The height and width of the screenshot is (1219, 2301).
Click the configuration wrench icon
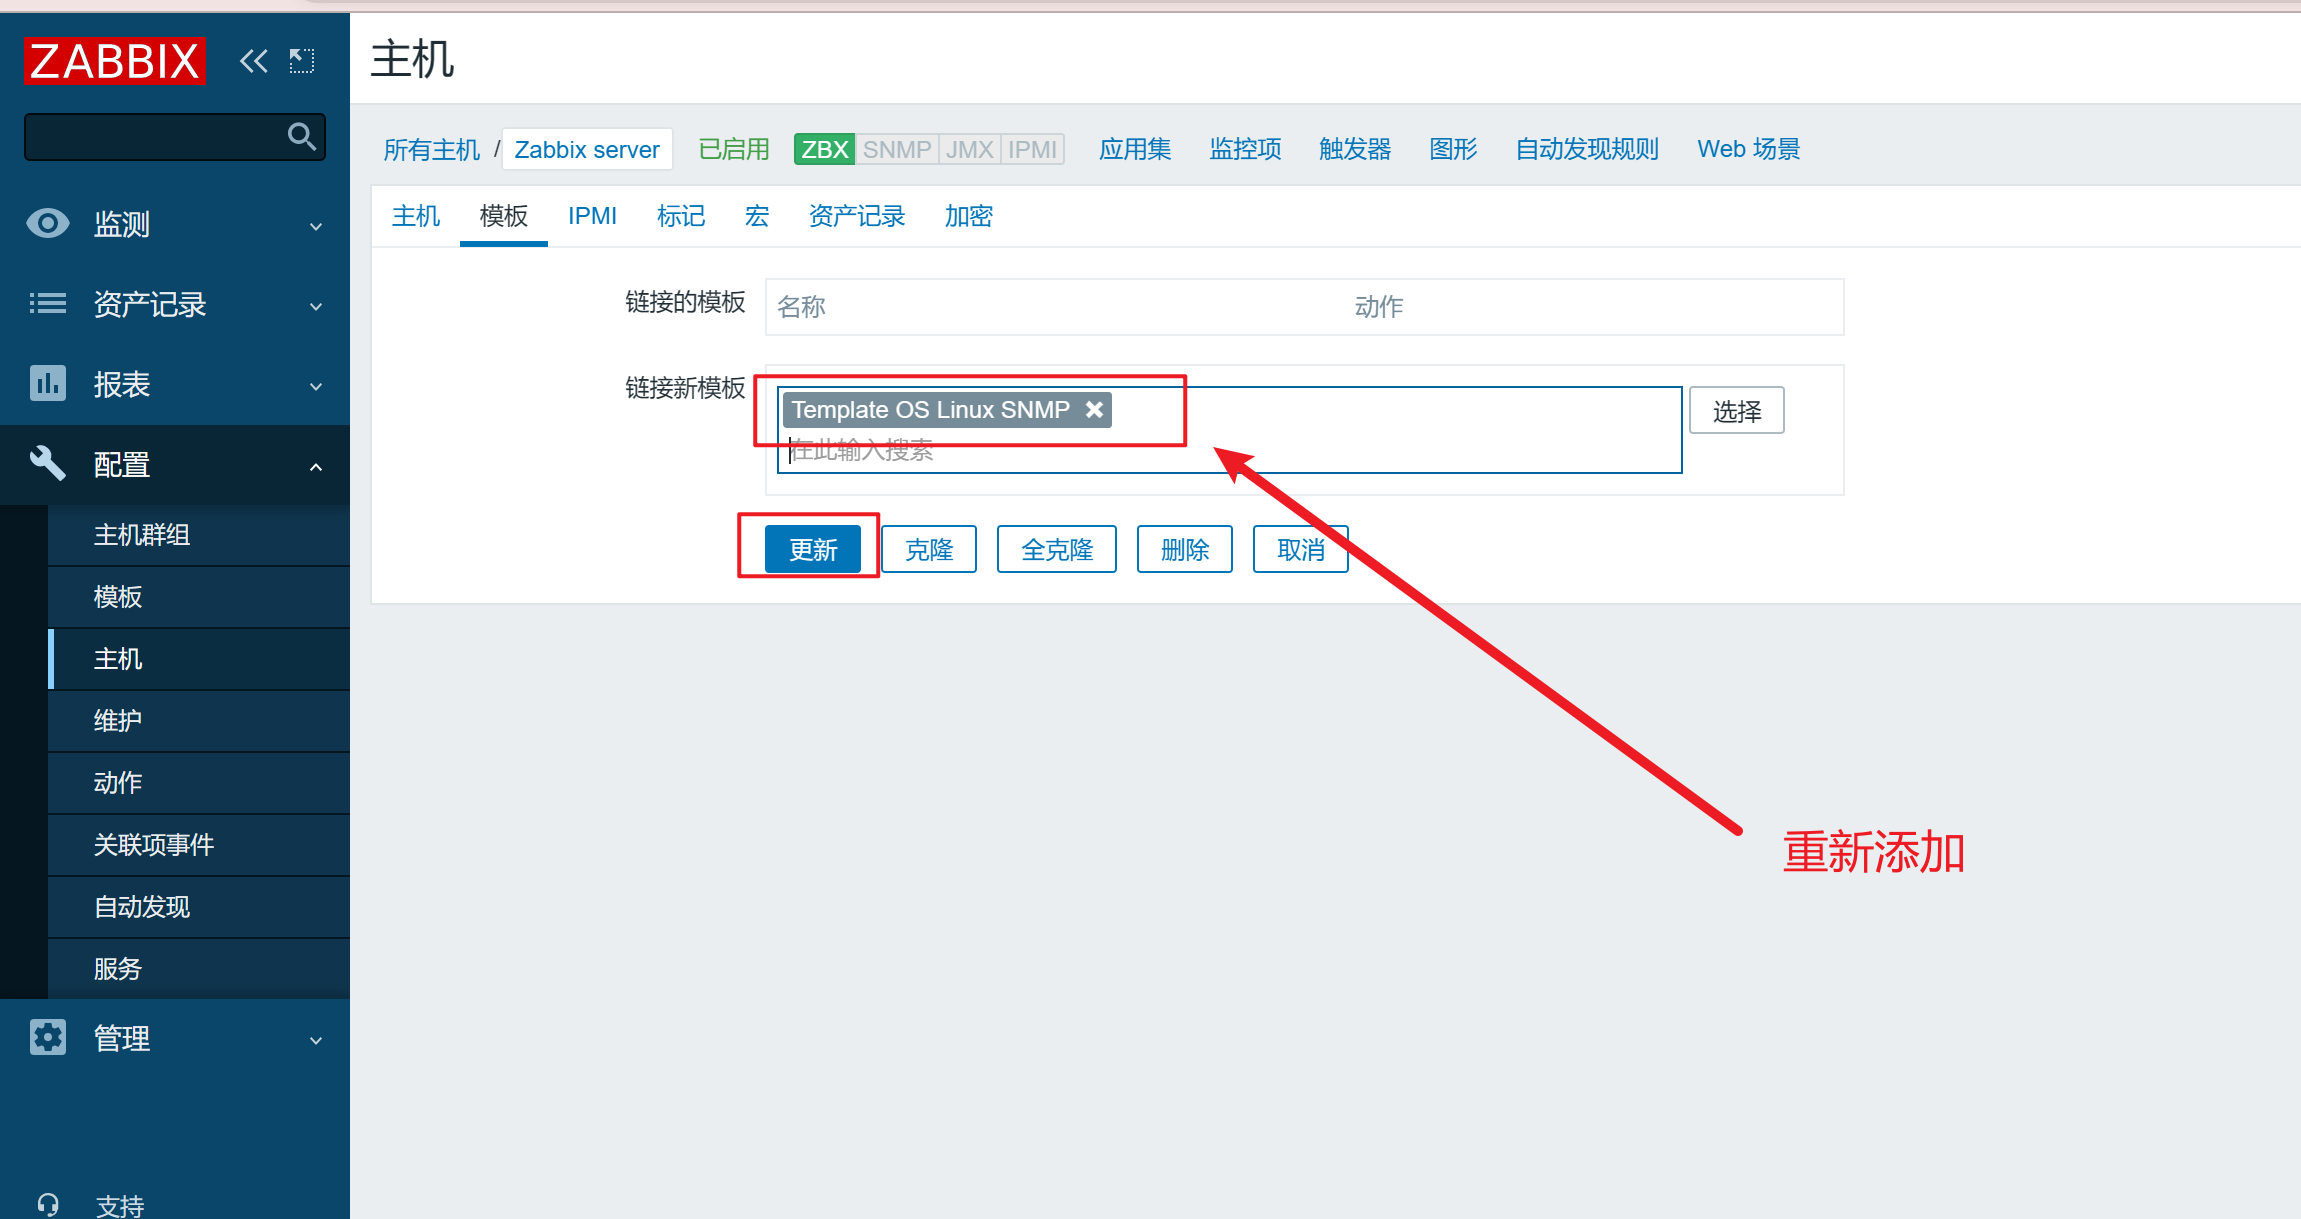[48, 463]
